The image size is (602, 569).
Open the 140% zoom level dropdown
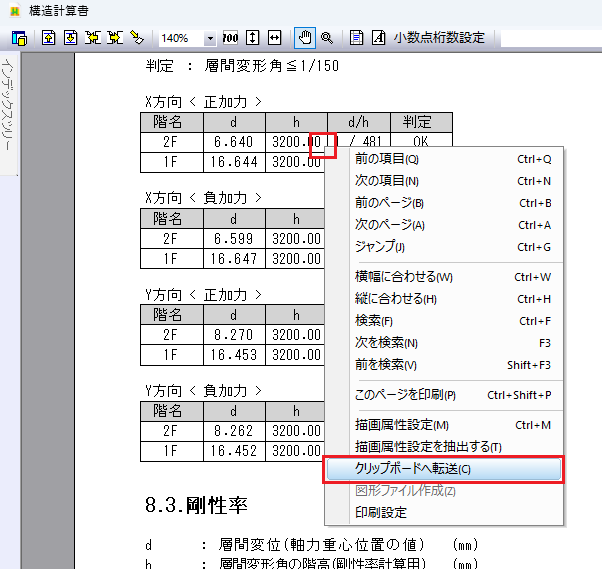pos(210,38)
